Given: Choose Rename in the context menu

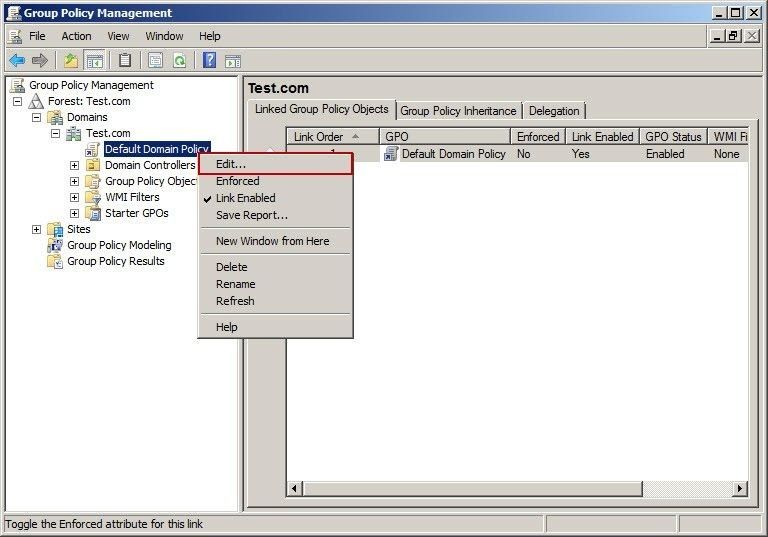Looking at the screenshot, I should tap(275, 284).
